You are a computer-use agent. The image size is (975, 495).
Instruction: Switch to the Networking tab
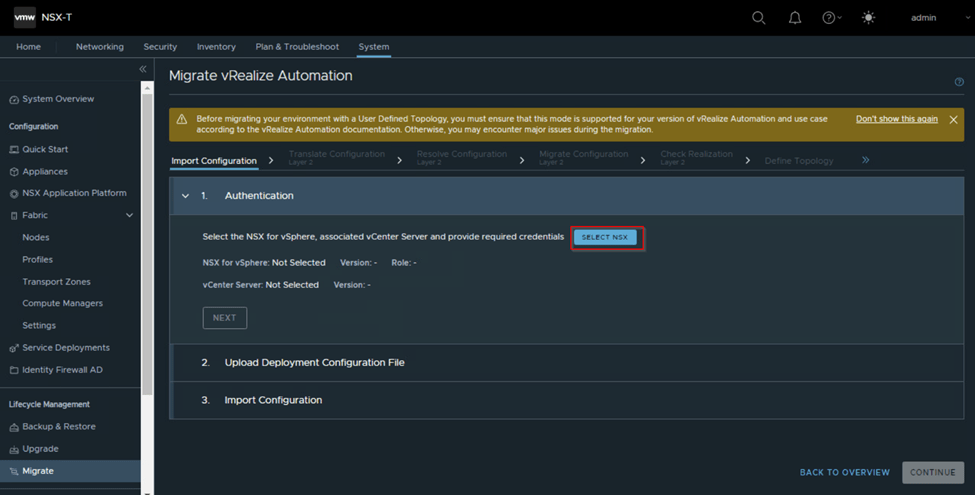tap(100, 47)
